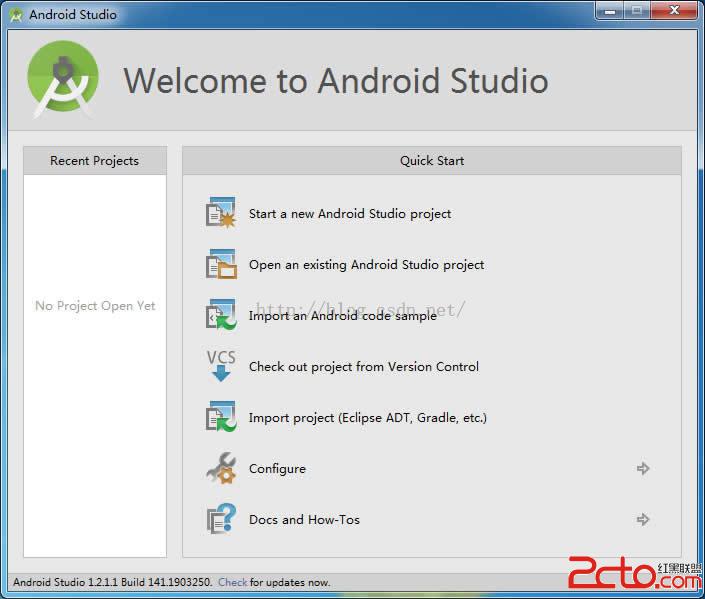This screenshot has height=599, width=705.
Task: Click the title bar Android Studio icon
Action: (16, 15)
